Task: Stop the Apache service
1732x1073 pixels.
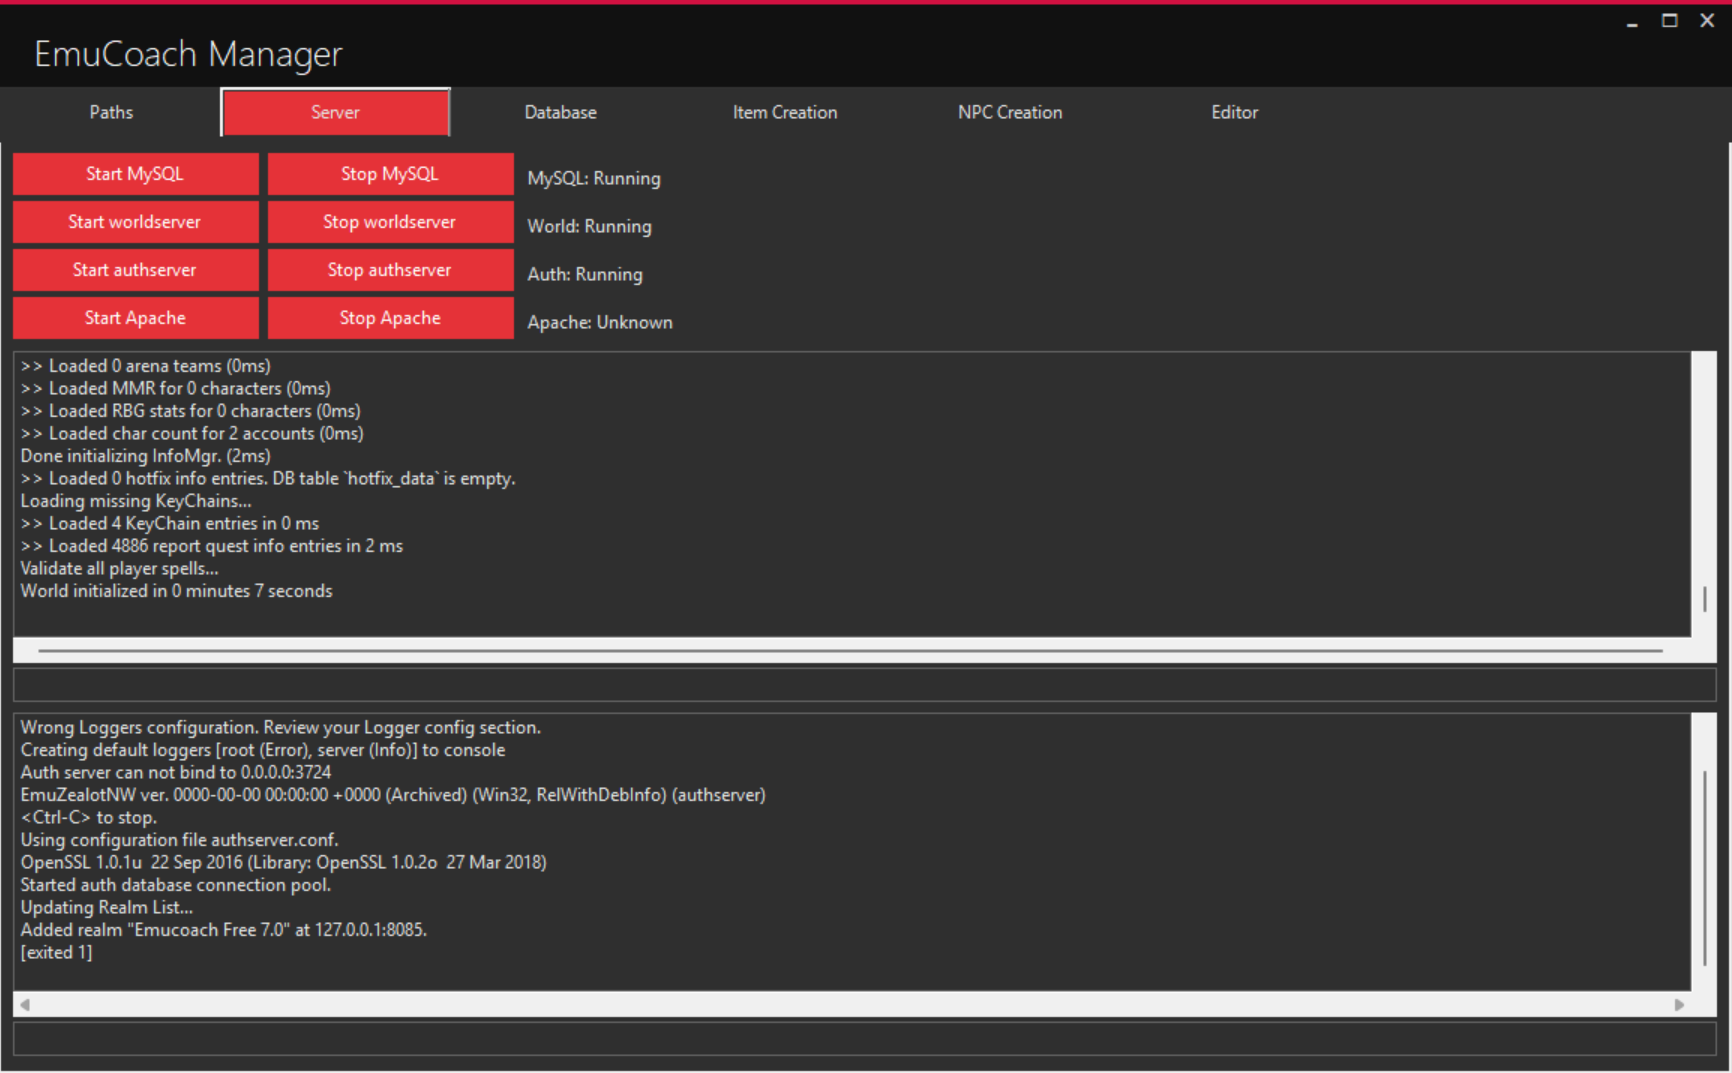Action: (x=389, y=317)
